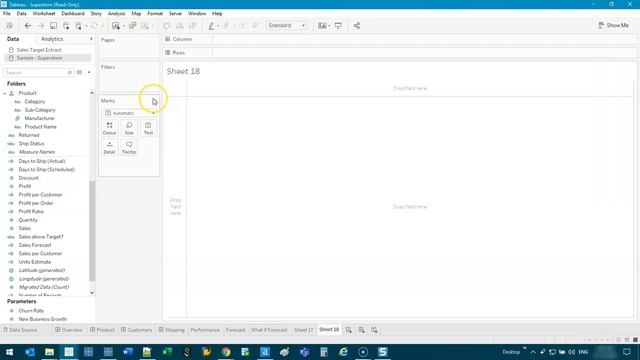Switch to Show Tabs view in status bar
Screen dimensions: 640x360
[619, 340]
